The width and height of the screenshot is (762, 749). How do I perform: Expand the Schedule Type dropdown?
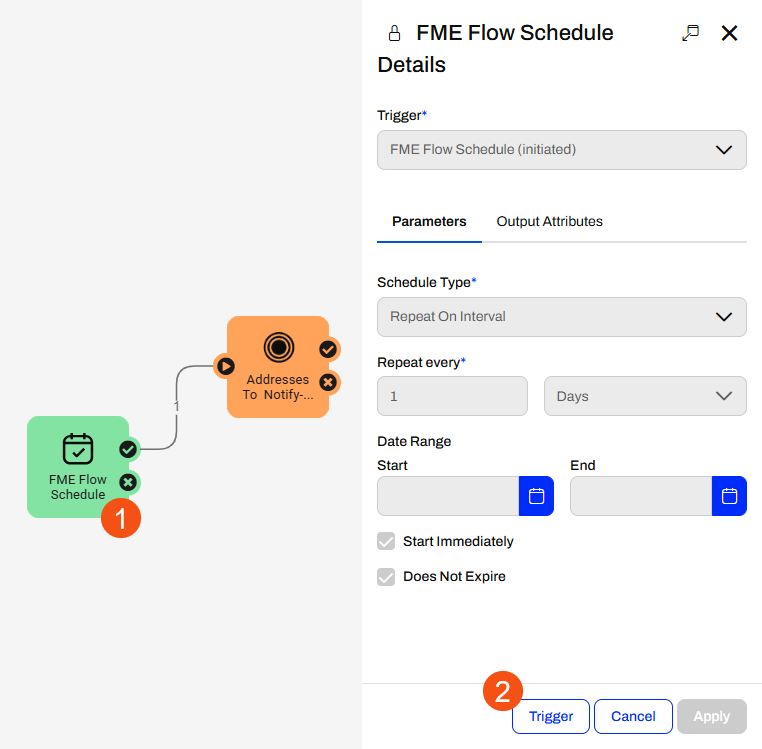[561, 316]
